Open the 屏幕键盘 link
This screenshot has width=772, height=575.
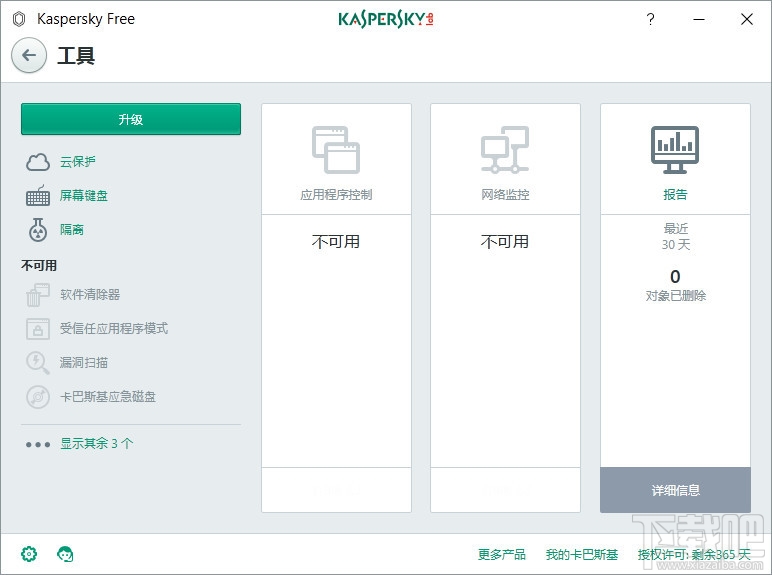pos(84,195)
